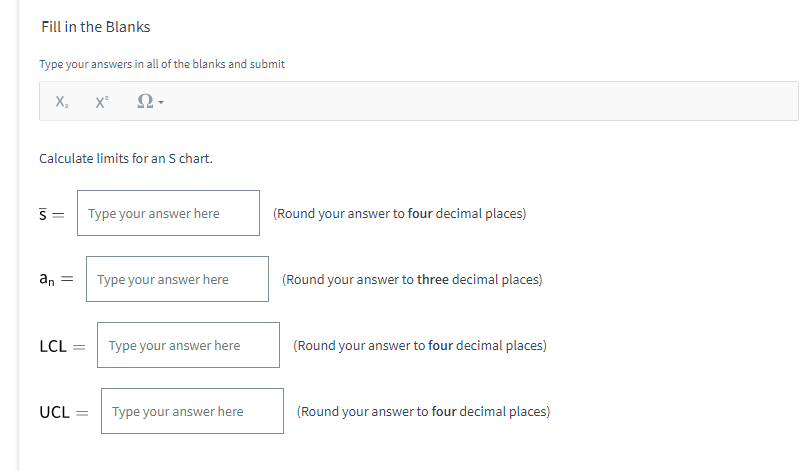Image resolution: width=804 pixels, height=471 pixels.
Task: Click the subscript formatting icon
Action: [63, 102]
